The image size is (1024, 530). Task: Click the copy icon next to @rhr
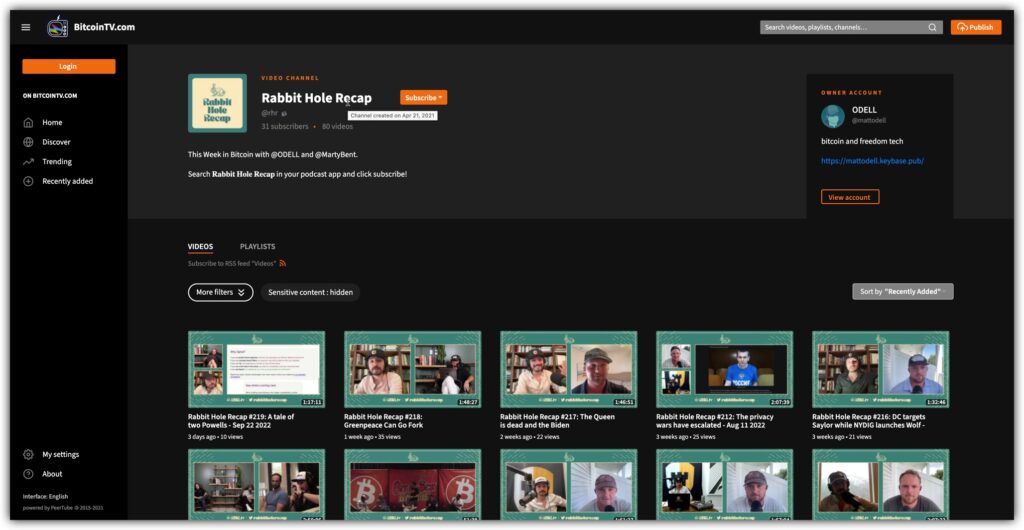pos(284,114)
